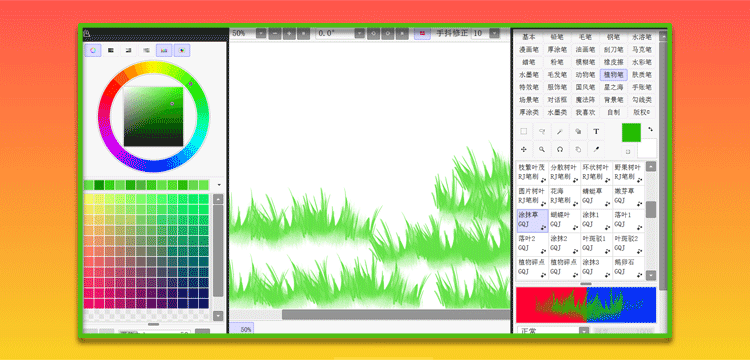Viewport: 750px width, 360px height.
Task: Reset view rotation
Action: (x=402, y=33)
